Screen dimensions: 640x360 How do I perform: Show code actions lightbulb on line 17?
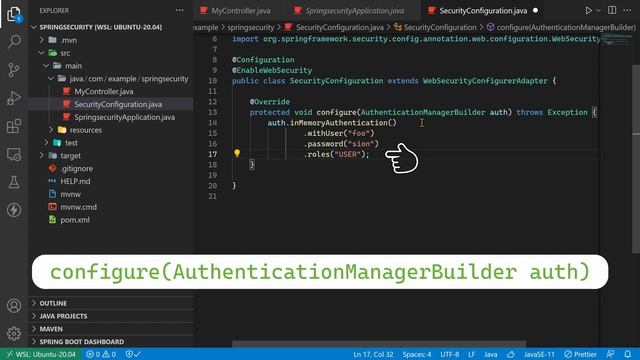point(237,153)
